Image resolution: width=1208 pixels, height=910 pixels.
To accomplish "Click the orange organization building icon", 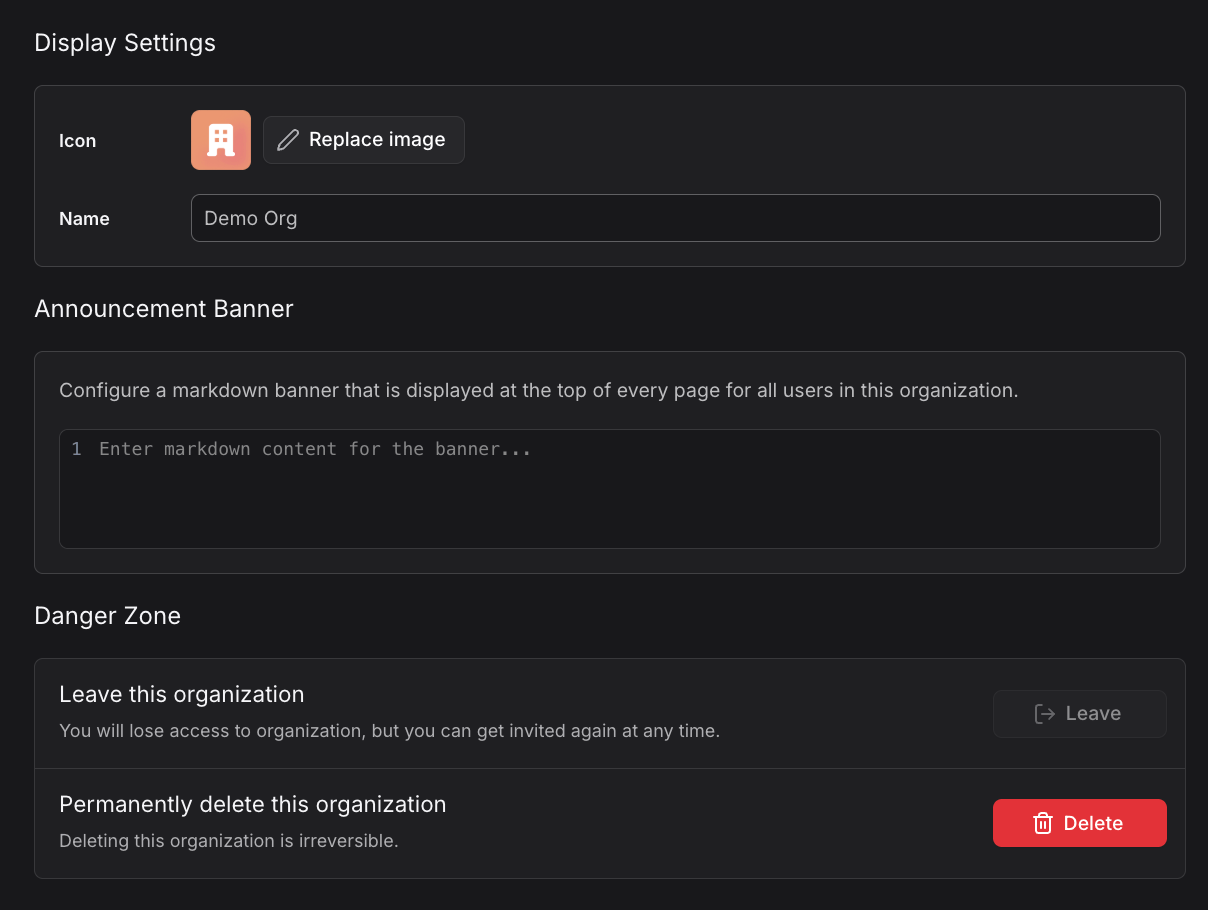I will click(221, 140).
